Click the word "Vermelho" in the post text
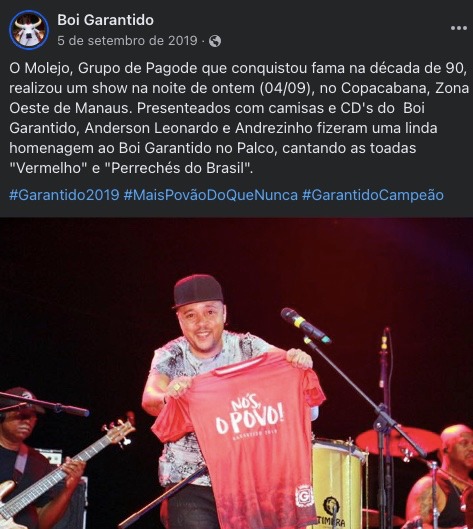Screen dimensions: 473x529 click(48, 168)
